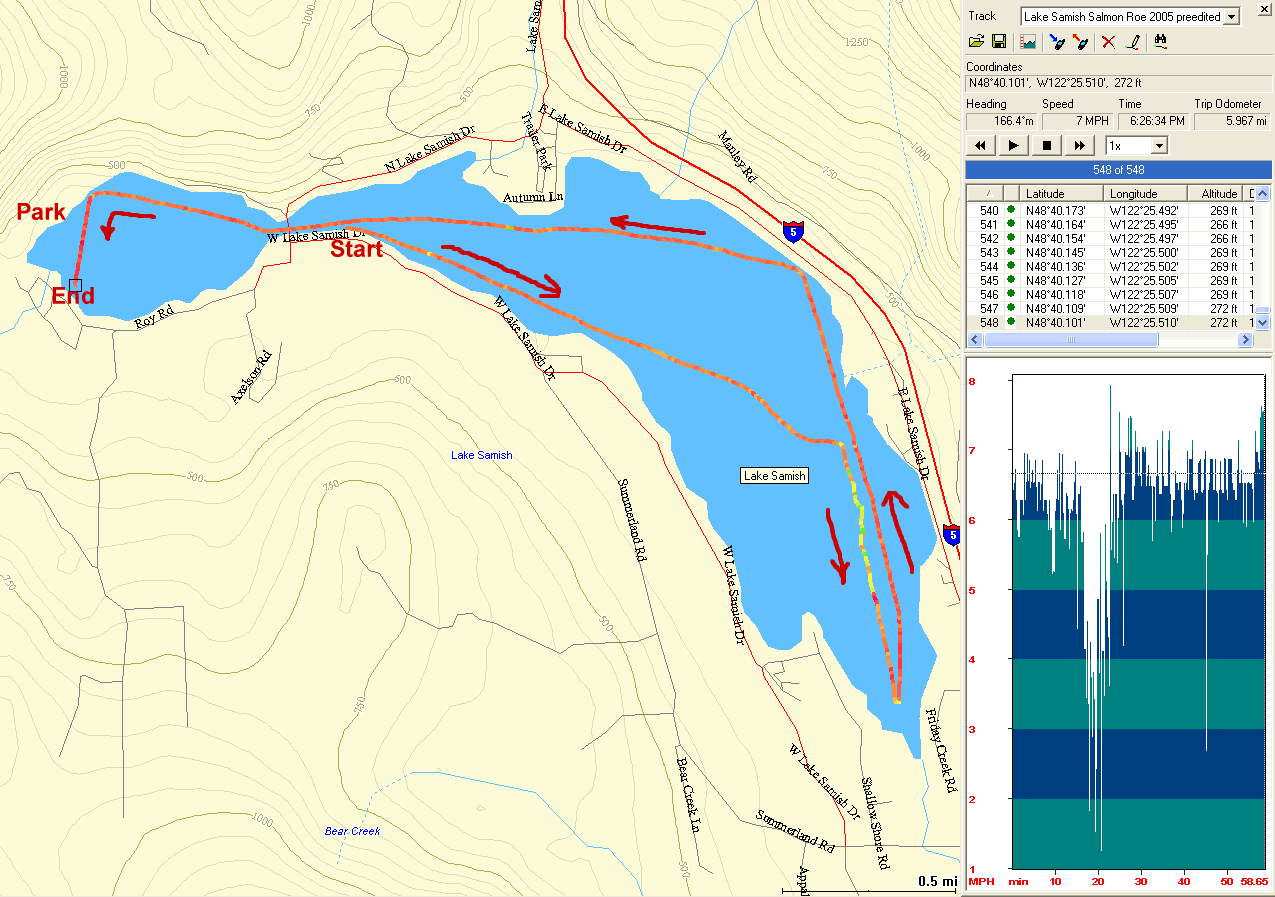The image size is (1275, 897).
Task: Click the blue-arrow GPS device transfer icon
Action: click(1057, 42)
